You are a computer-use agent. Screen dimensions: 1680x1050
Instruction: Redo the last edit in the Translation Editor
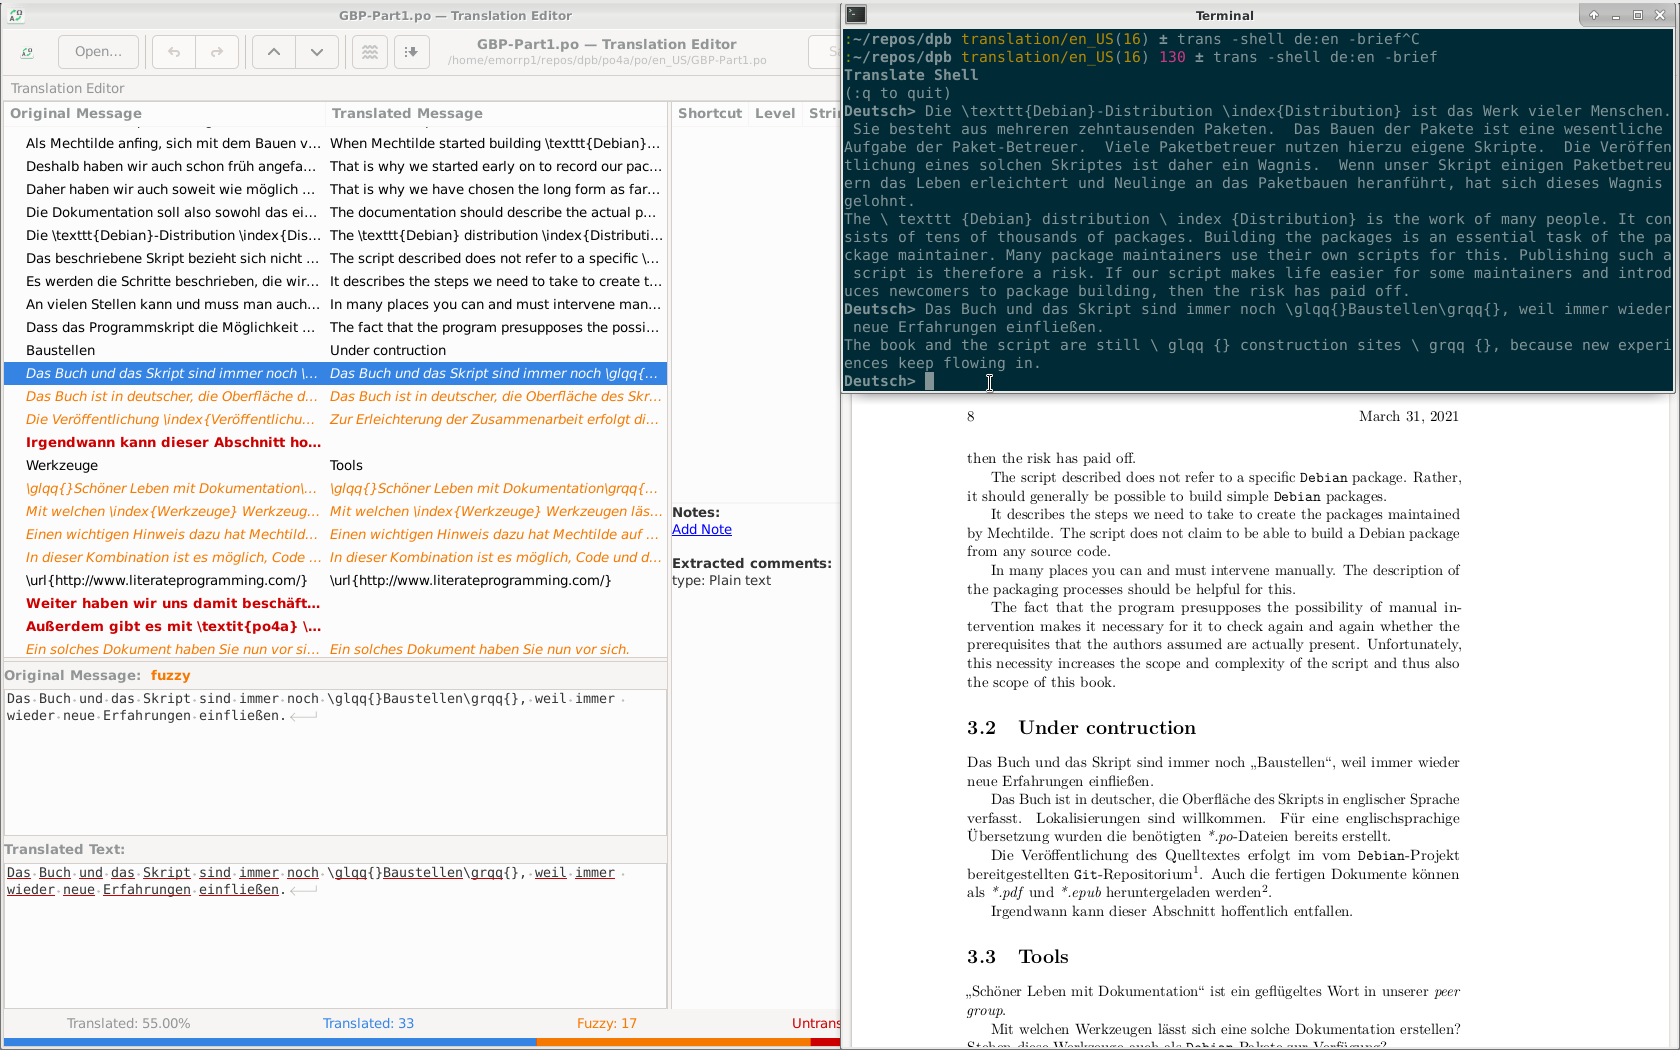click(x=217, y=52)
